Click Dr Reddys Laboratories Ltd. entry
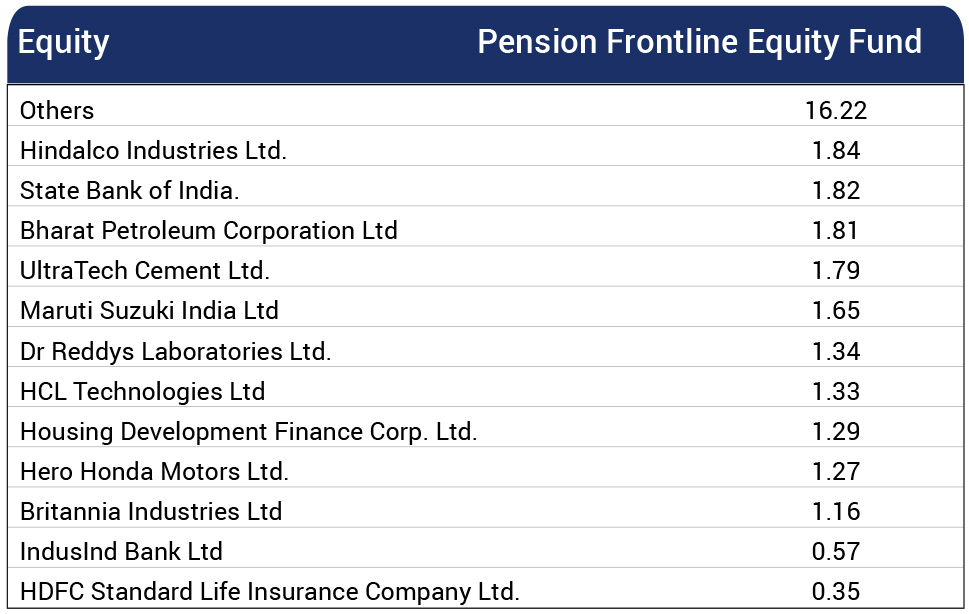The height and width of the screenshot is (614, 969). (x=176, y=351)
